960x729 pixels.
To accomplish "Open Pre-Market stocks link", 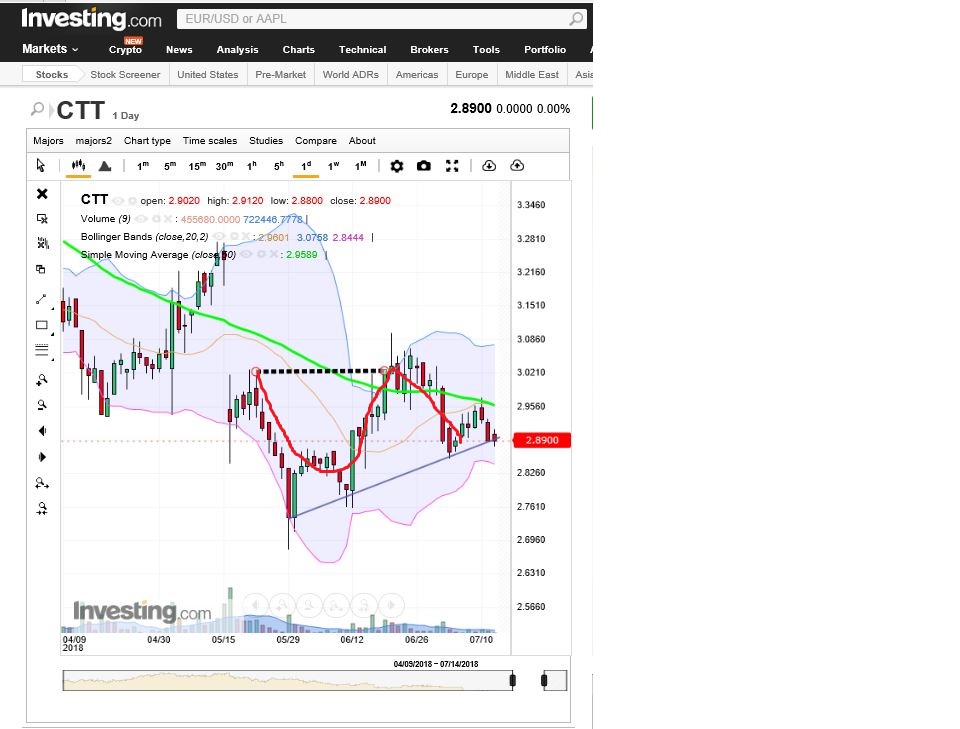I will coord(280,75).
